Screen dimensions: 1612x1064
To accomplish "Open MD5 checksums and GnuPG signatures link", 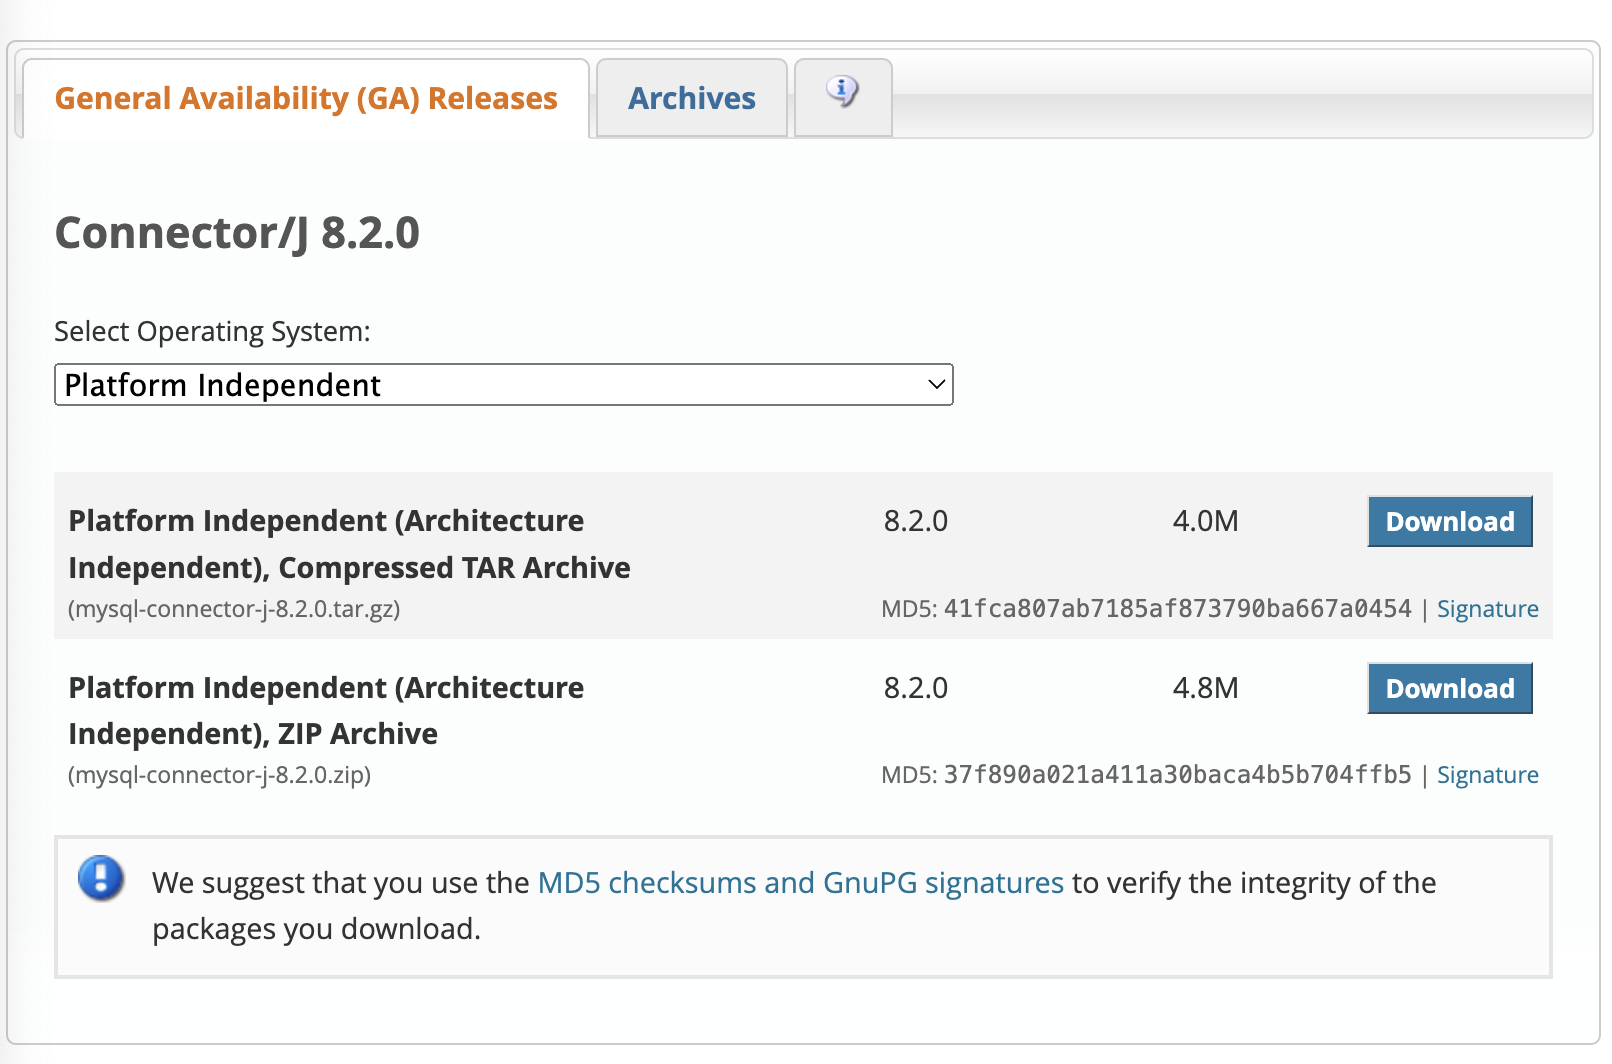I will point(801,883).
